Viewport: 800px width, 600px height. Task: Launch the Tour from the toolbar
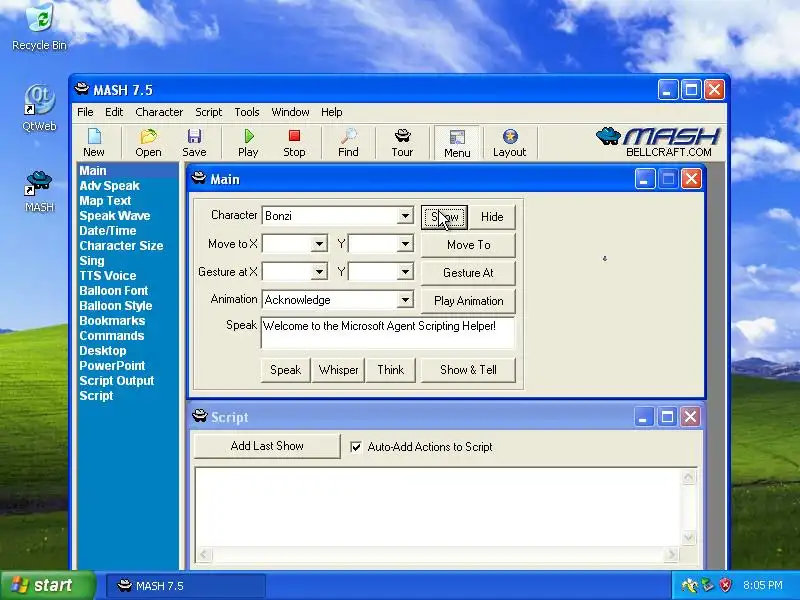402,143
